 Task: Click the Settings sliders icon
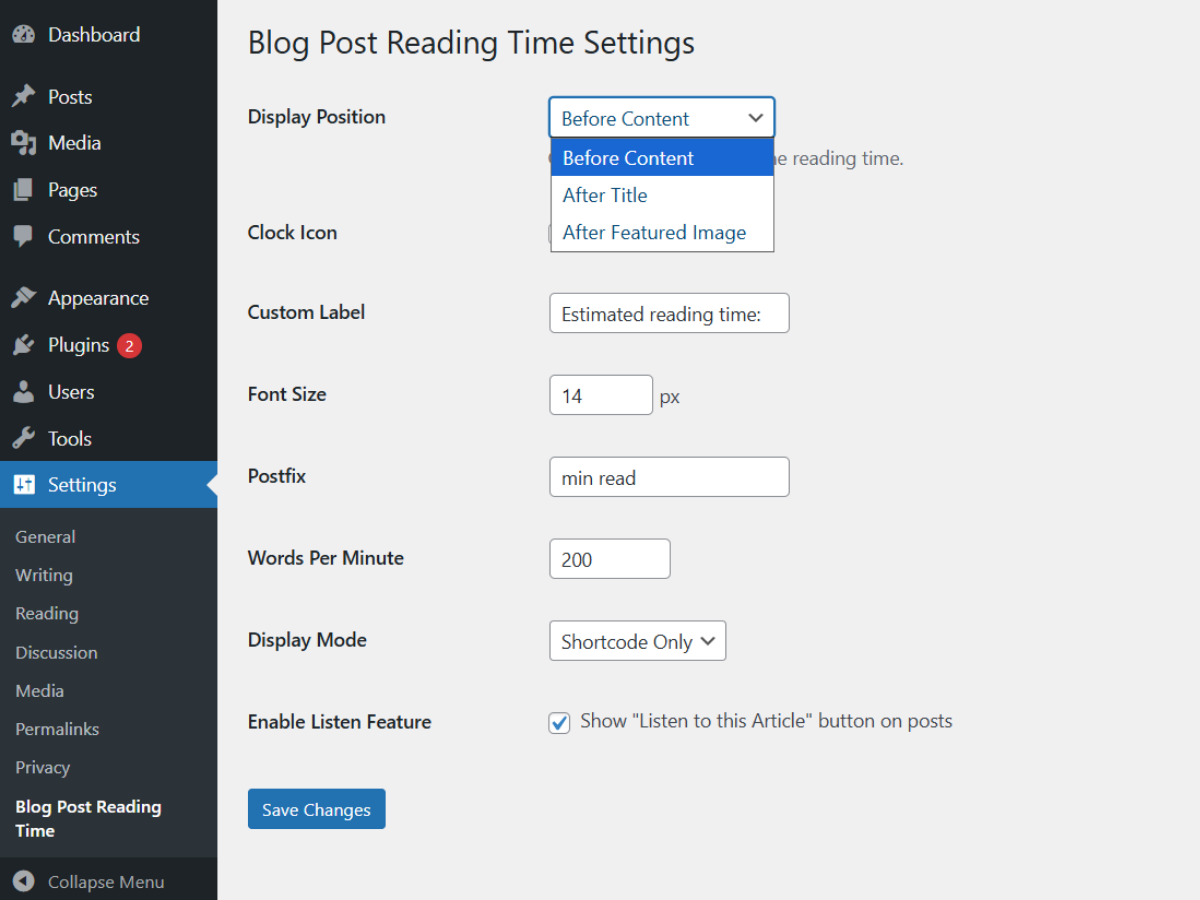(24, 485)
